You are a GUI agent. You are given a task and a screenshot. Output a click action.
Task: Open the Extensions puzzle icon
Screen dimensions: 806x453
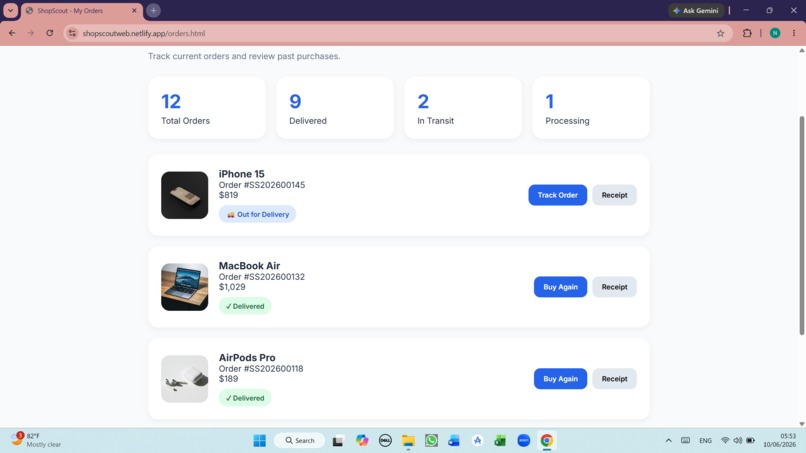(x=747, y=33)
